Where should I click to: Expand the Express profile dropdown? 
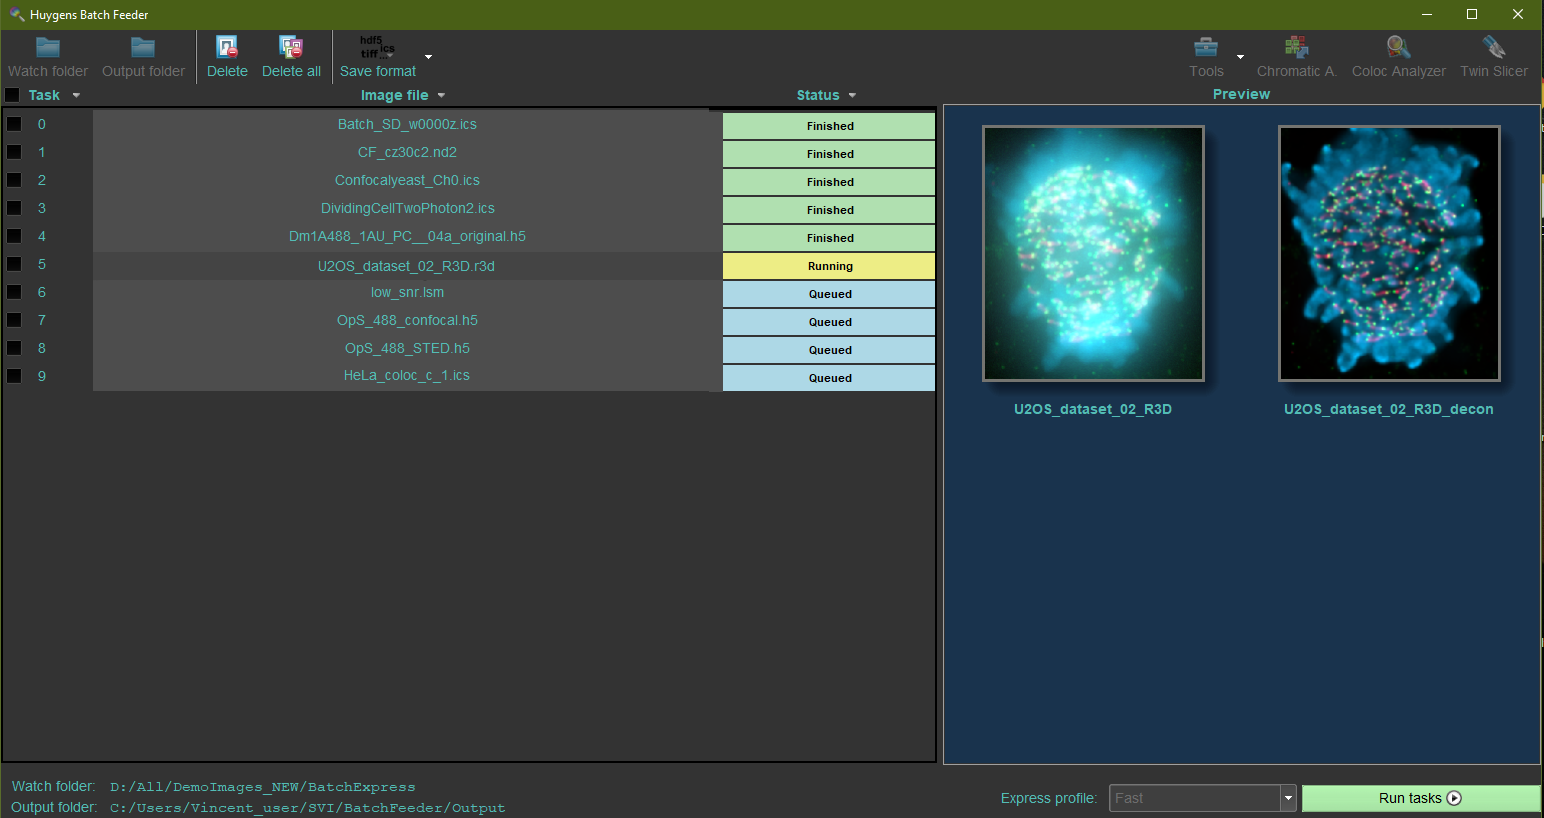coord(1288,798)
